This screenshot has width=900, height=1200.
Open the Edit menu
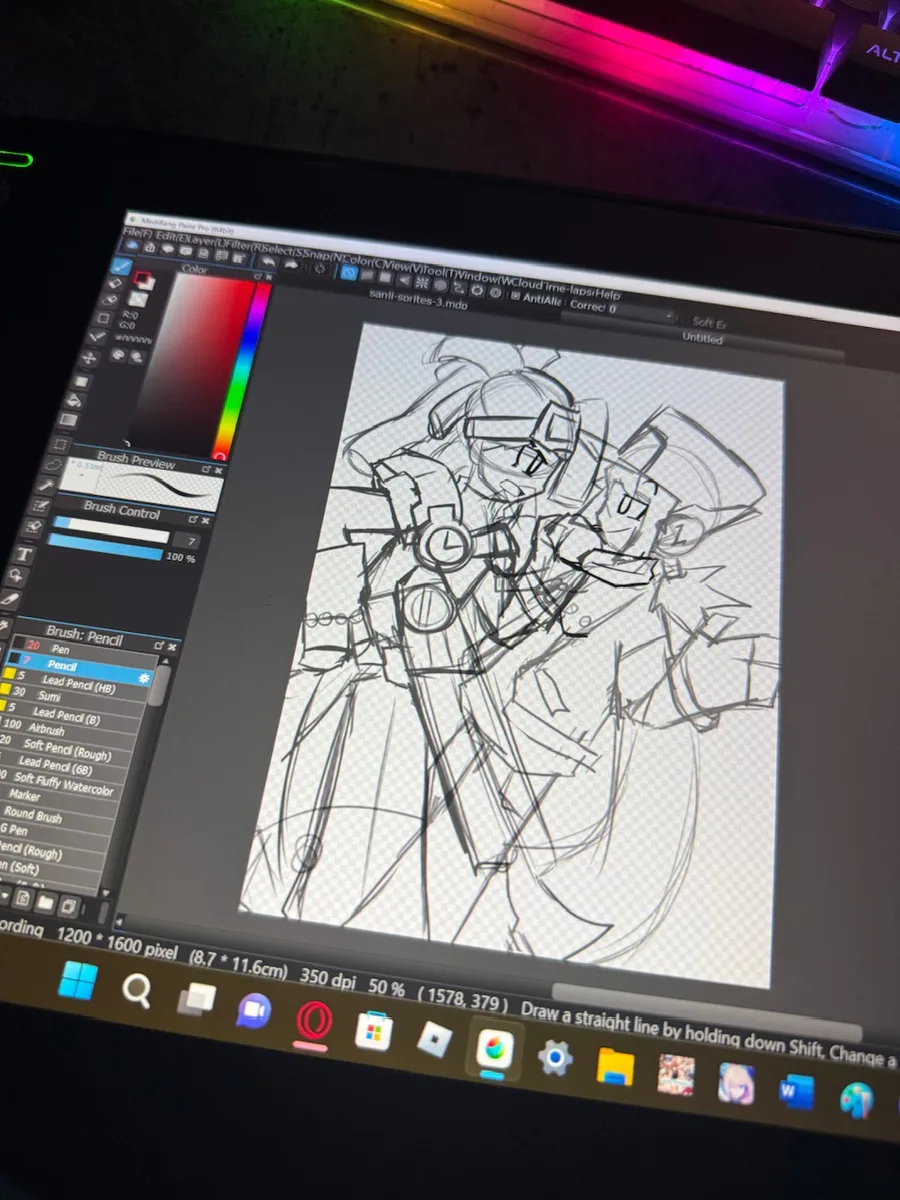tap(171, 236)
